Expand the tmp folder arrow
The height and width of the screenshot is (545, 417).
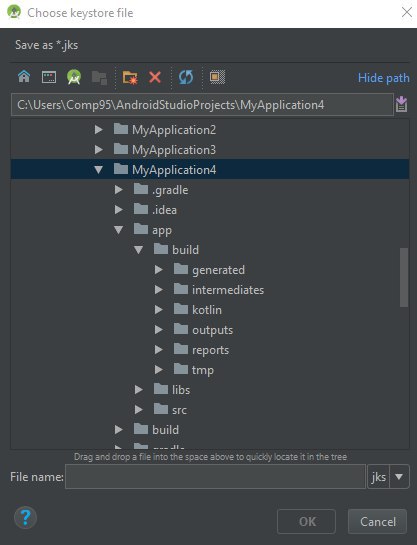pyautogui.click(x=158, y=369)
